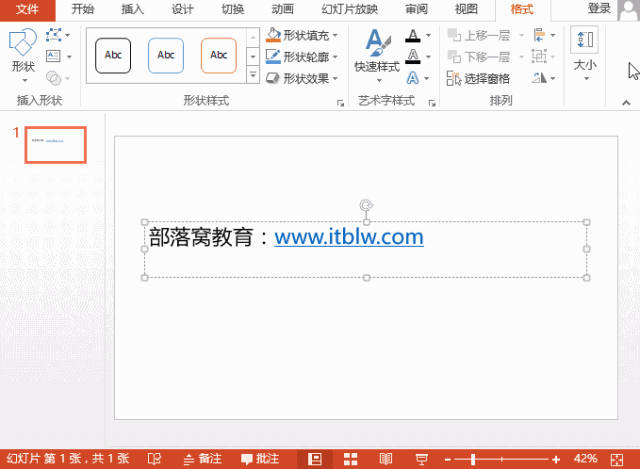Click the 形状填充 paint bucket icon
Image resolution: width=640 pixels, height=469 pixels.
[273, 35]
